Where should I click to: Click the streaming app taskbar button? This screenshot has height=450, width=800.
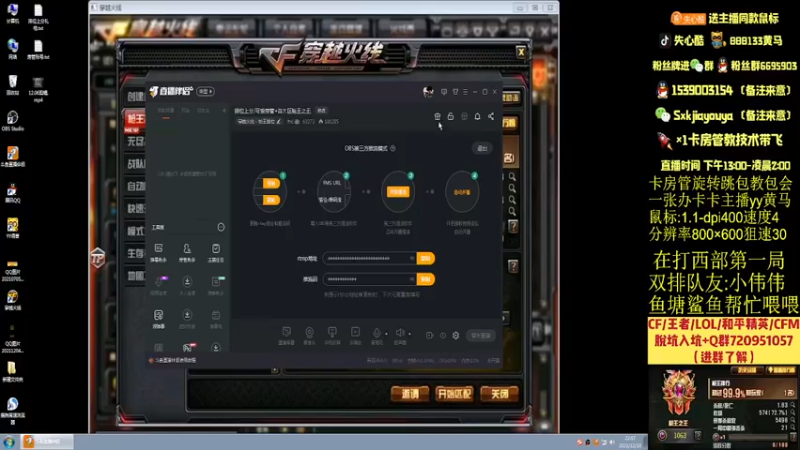47,442
